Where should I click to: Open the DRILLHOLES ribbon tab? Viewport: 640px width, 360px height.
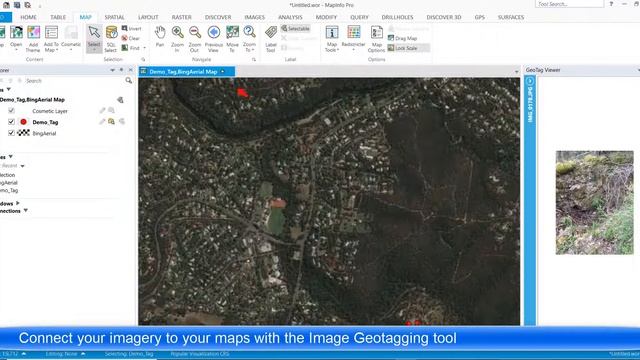click(x=397, y=17)
